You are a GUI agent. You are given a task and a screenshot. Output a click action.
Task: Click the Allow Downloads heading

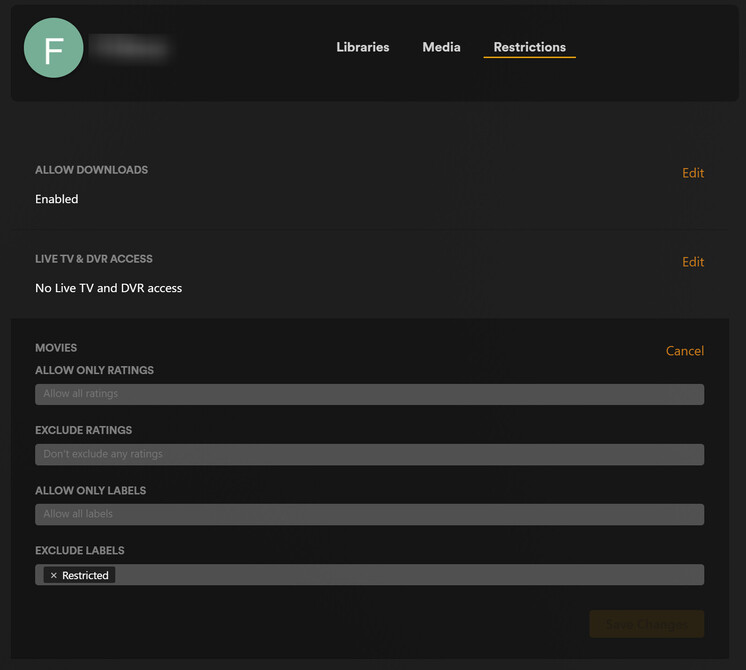click(91, 170)
